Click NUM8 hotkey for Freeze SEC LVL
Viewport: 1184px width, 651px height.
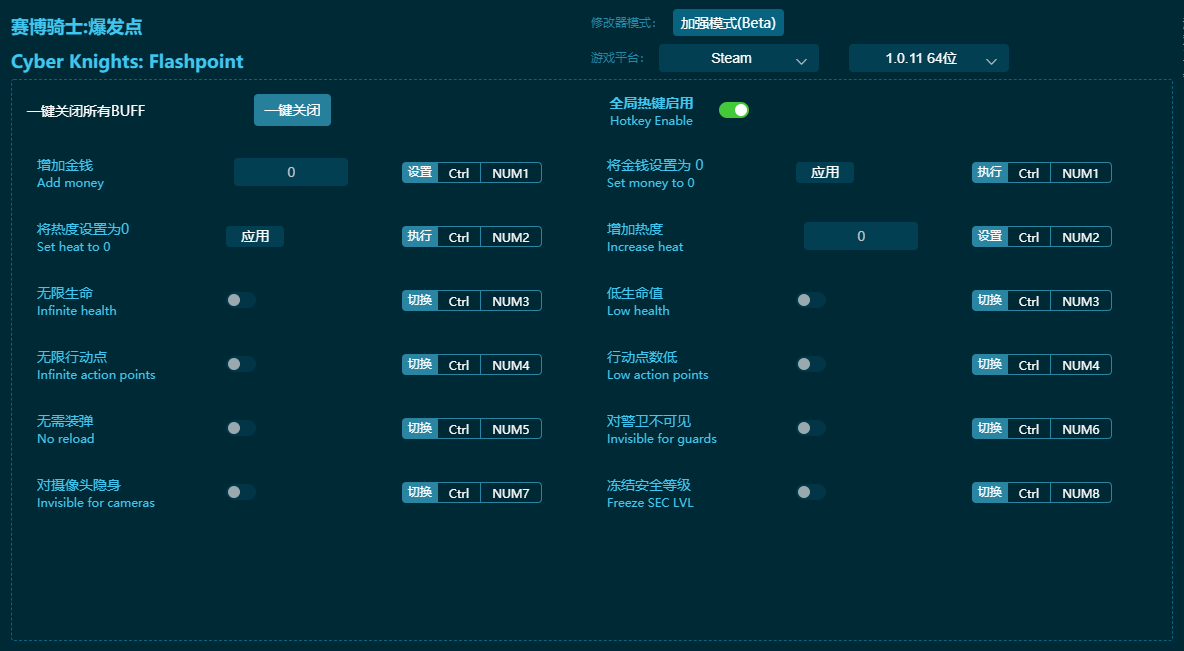[1080, 493]
